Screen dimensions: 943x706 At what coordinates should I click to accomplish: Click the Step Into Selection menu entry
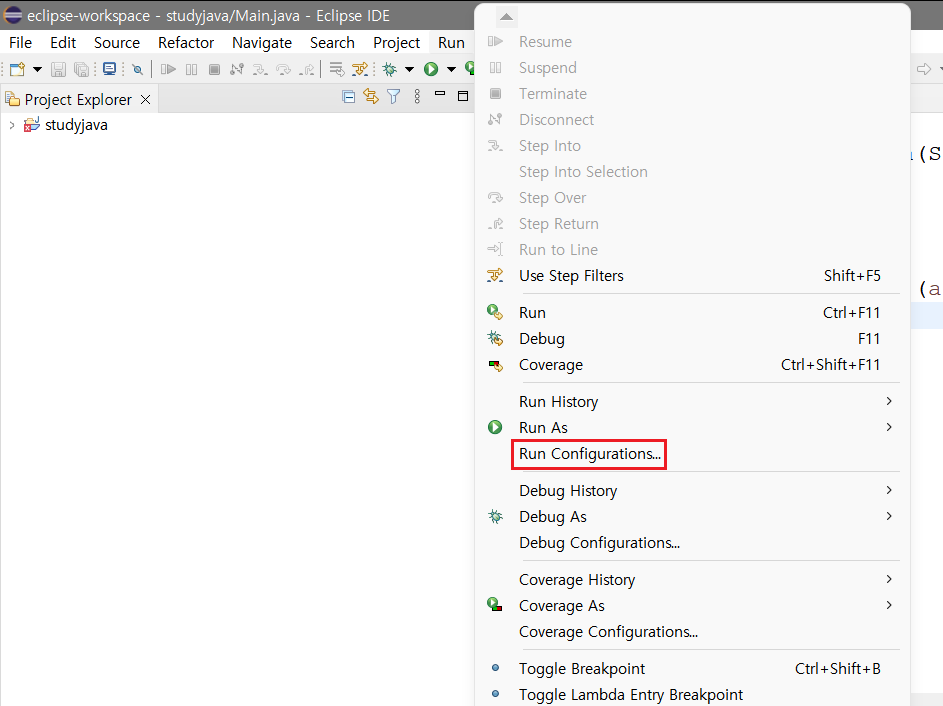692,172
